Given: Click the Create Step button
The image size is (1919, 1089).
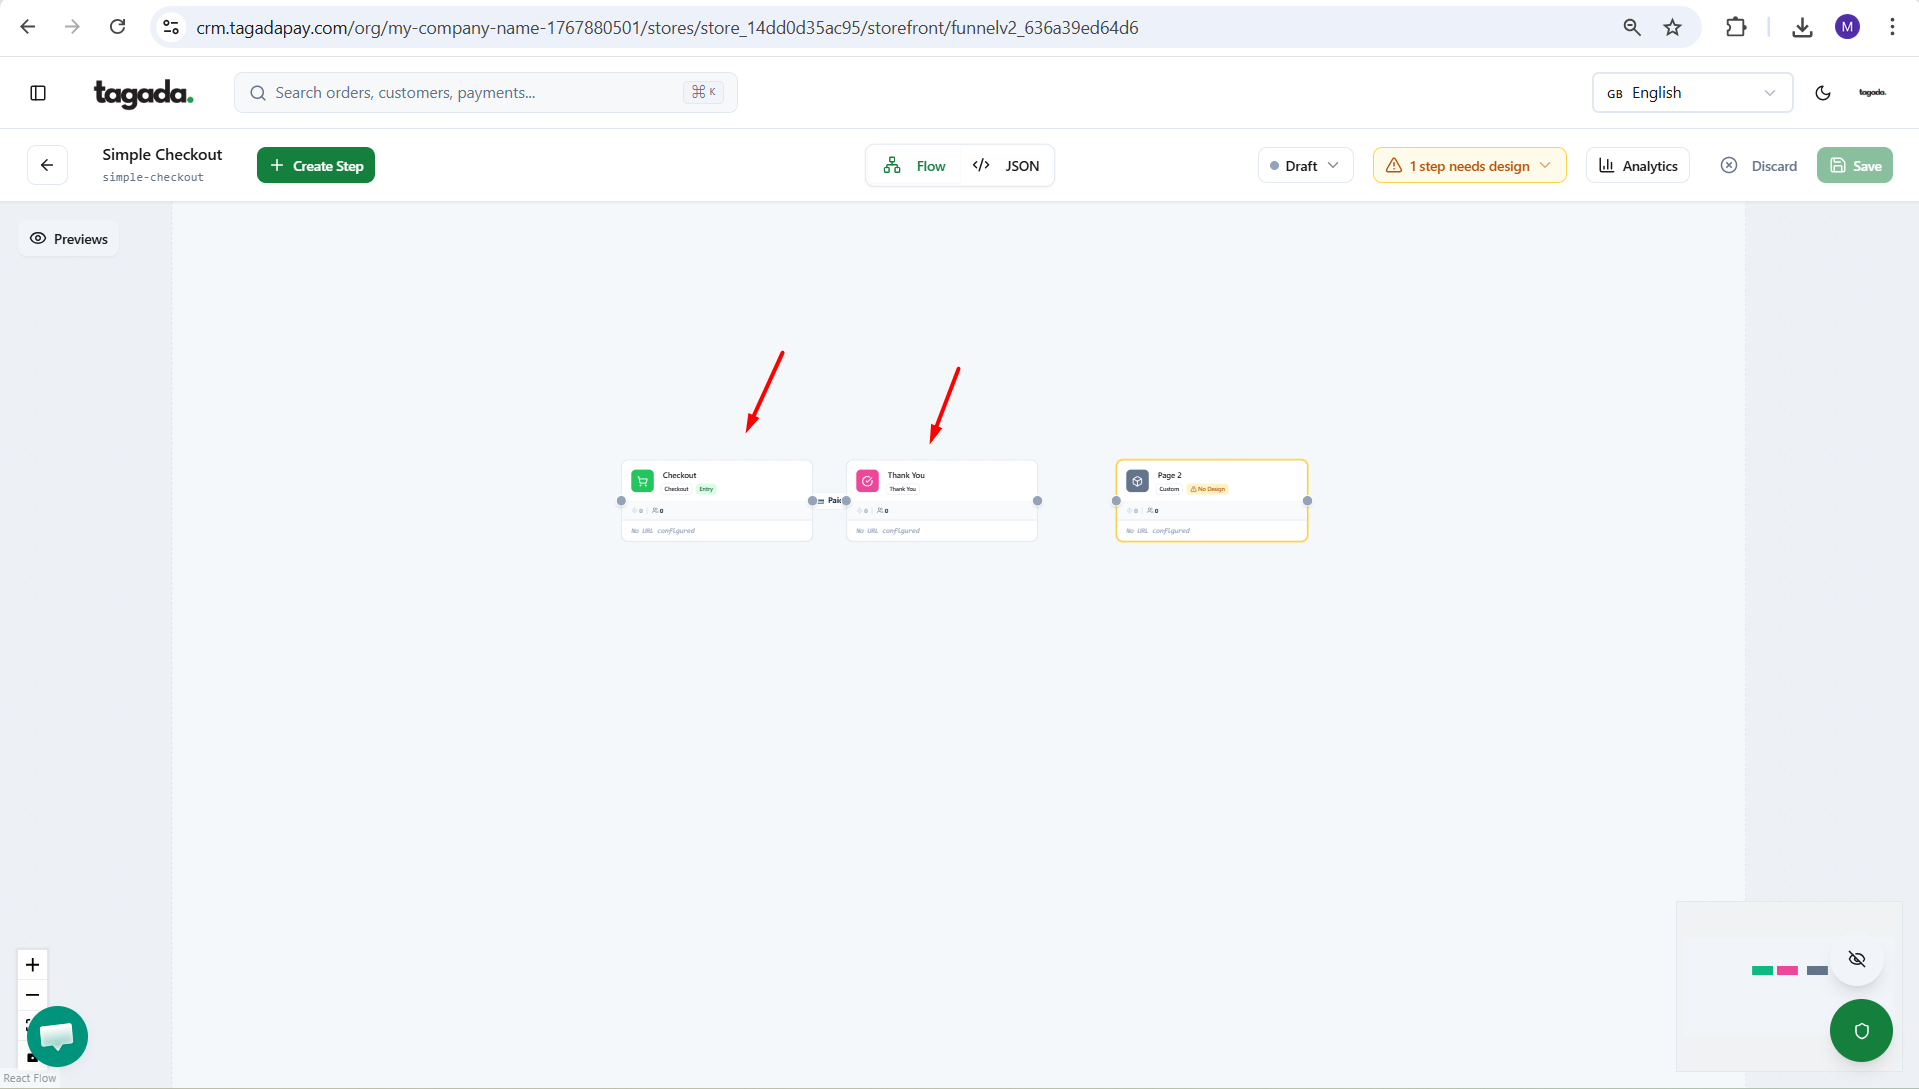Looking at the screenshot, I should click(316, 166).
